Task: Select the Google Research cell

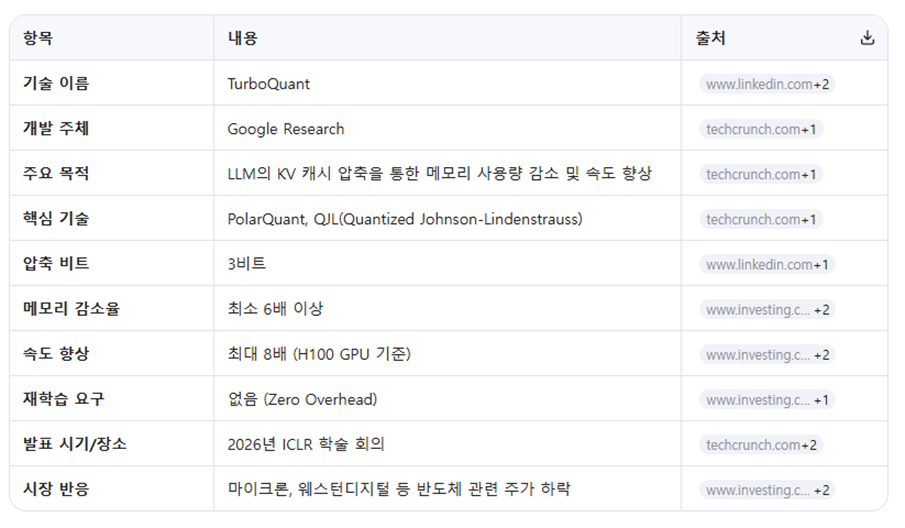Action: pyautogui.click(x=286, y=129)
